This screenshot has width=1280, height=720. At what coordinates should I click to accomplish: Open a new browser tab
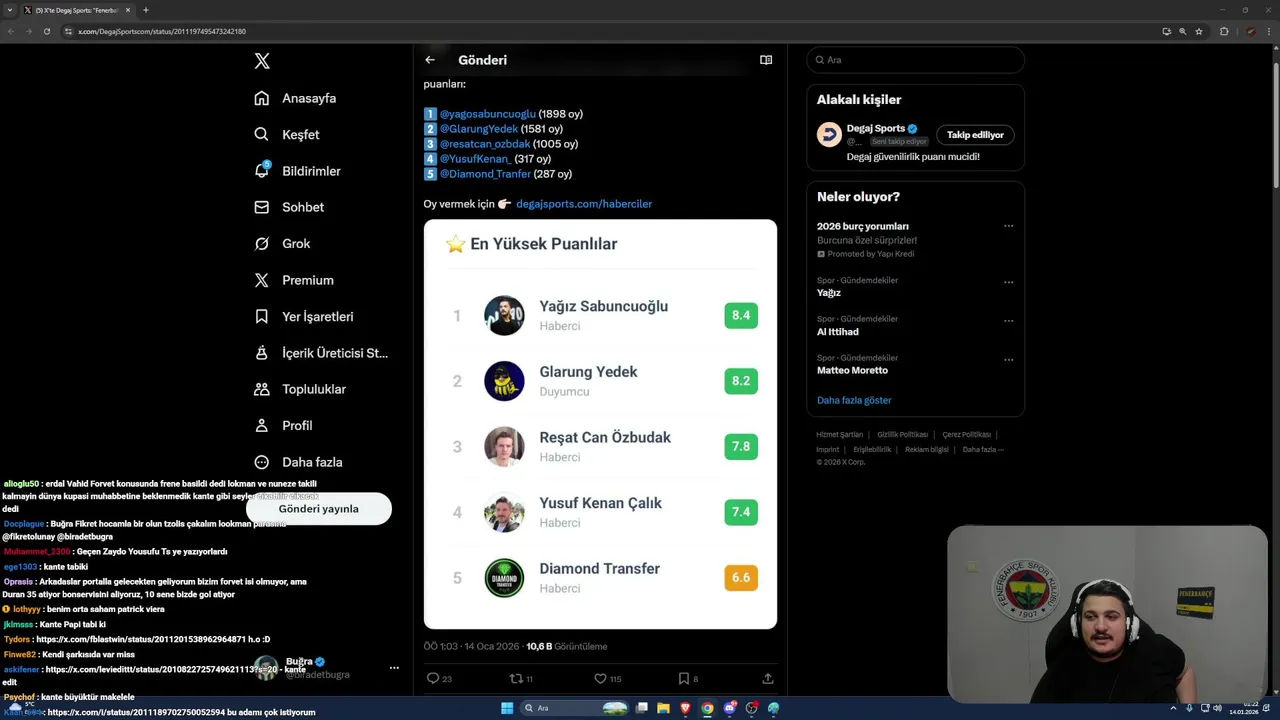[x=146, y=10]
